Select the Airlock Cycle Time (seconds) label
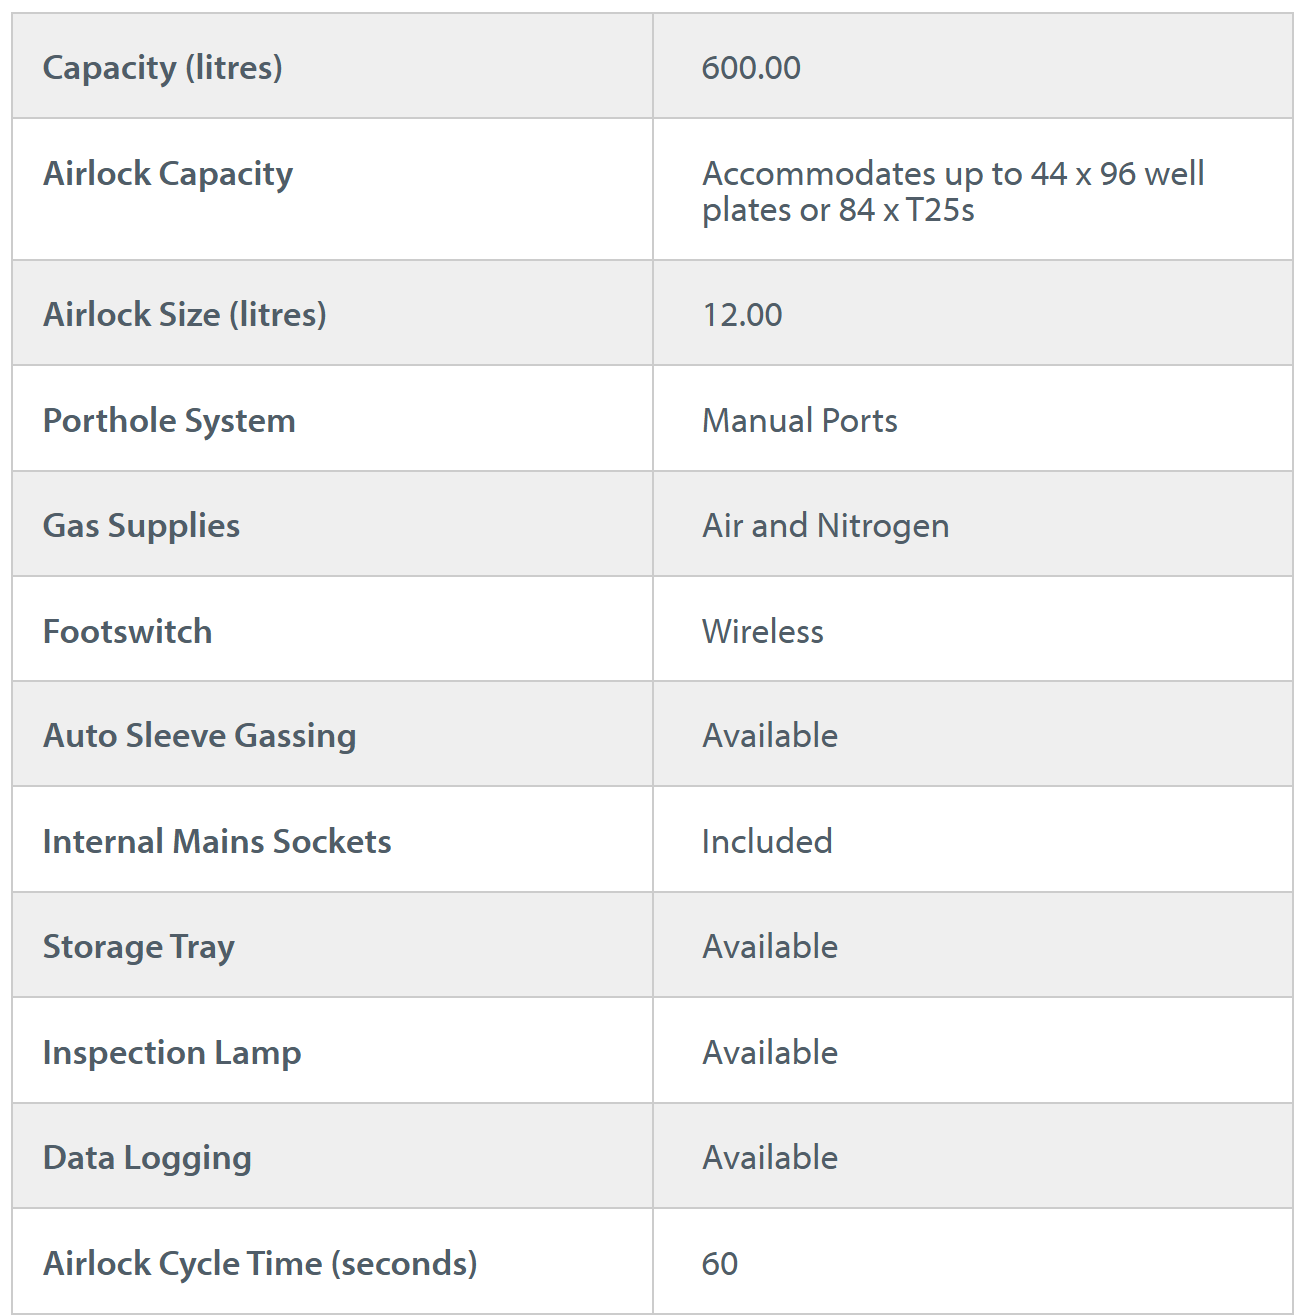The height and width of the screenshot is (1315, 1297). click(260, 1264)
